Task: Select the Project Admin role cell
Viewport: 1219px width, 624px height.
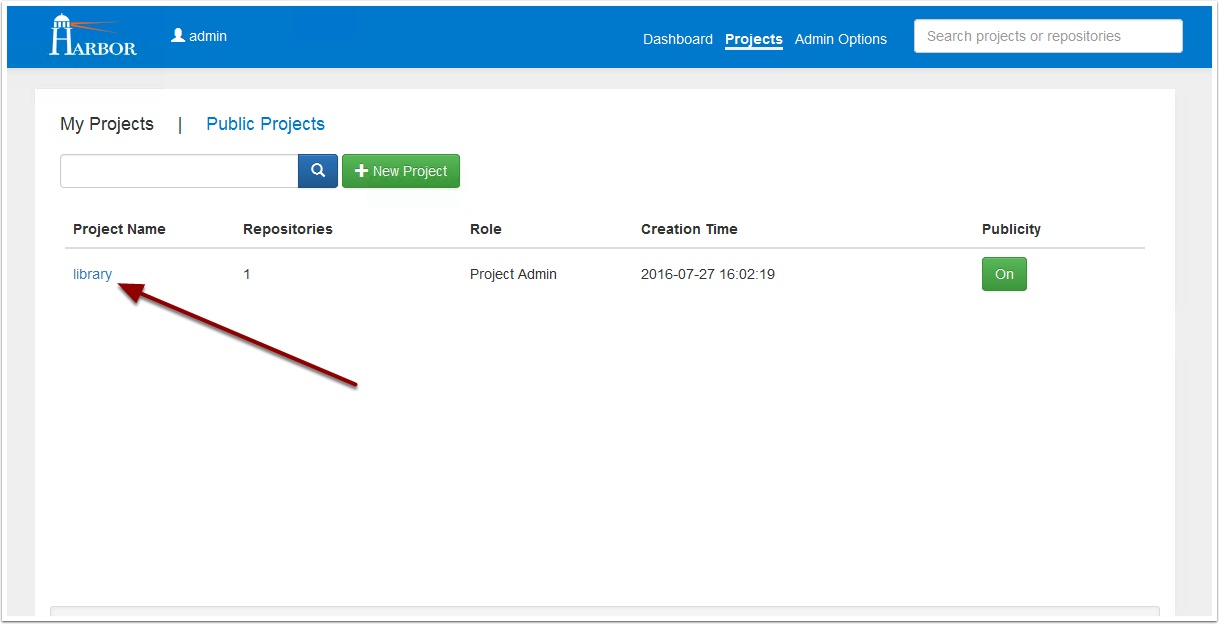Action: pyautogui.click(x=513, y=274)
